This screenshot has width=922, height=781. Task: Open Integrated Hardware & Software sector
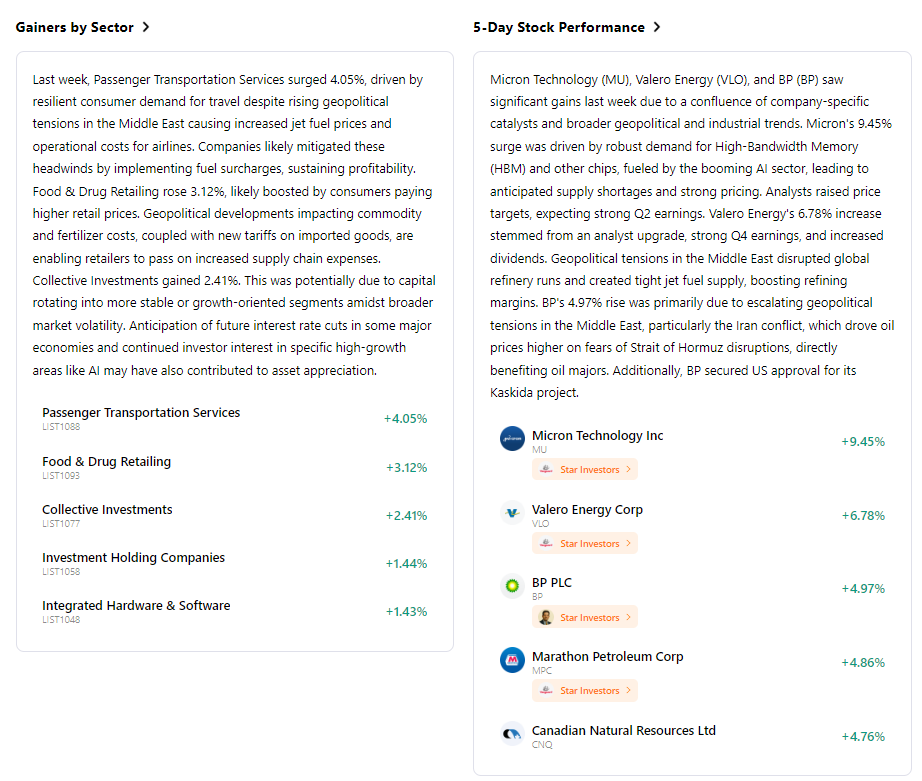coord(136,606)
